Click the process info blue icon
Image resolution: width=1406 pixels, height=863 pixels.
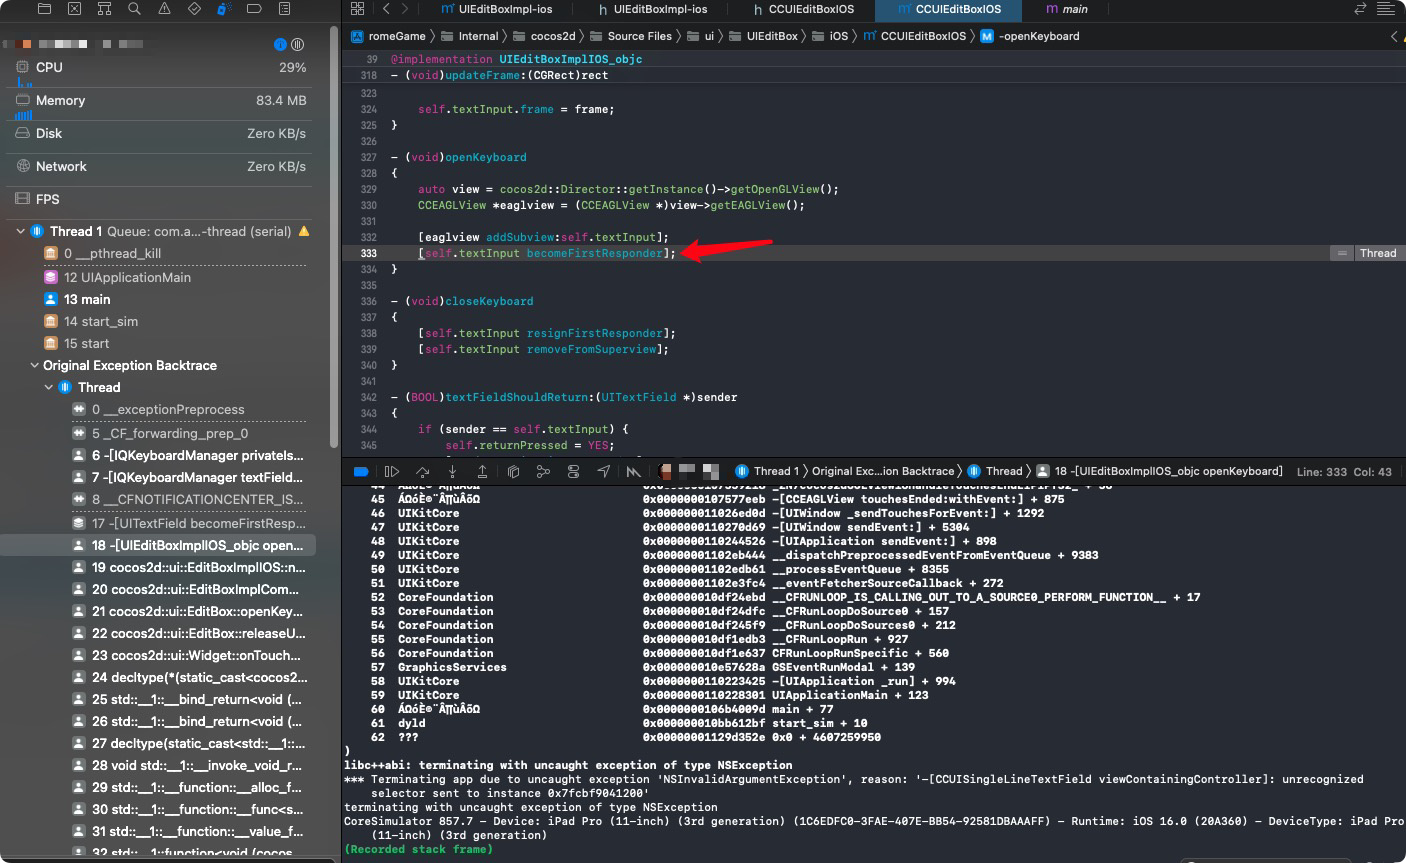point(280,45)
